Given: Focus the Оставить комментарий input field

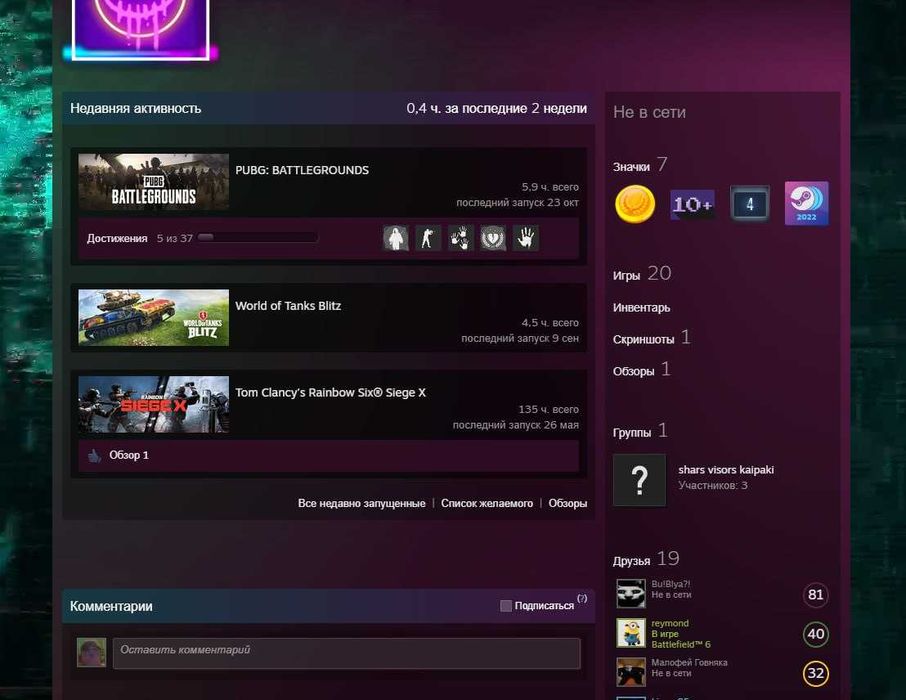Looking at the screenshot, I should (x=347, y=653).
